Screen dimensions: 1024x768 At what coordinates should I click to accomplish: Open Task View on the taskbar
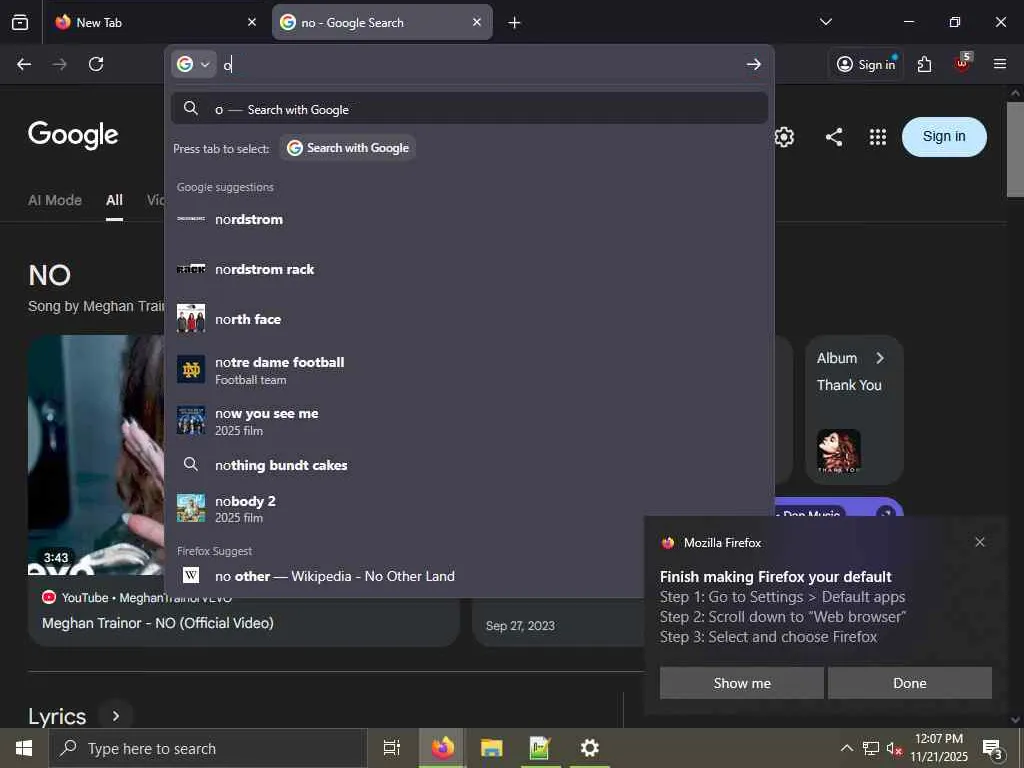(392, 748)
